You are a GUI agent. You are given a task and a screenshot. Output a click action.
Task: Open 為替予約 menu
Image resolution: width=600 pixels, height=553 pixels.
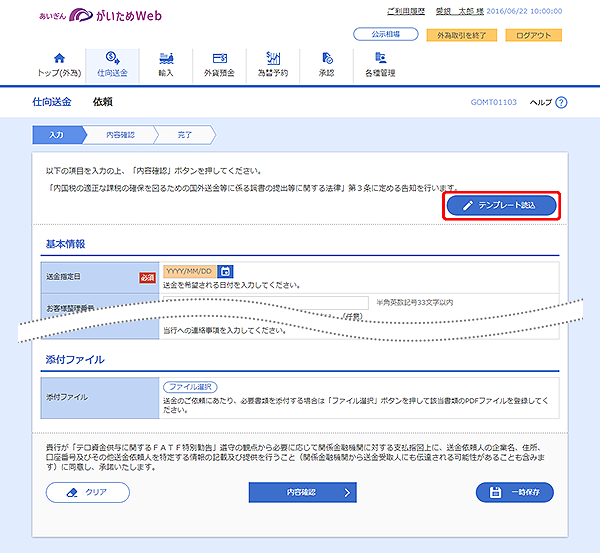tap(273, 65)
